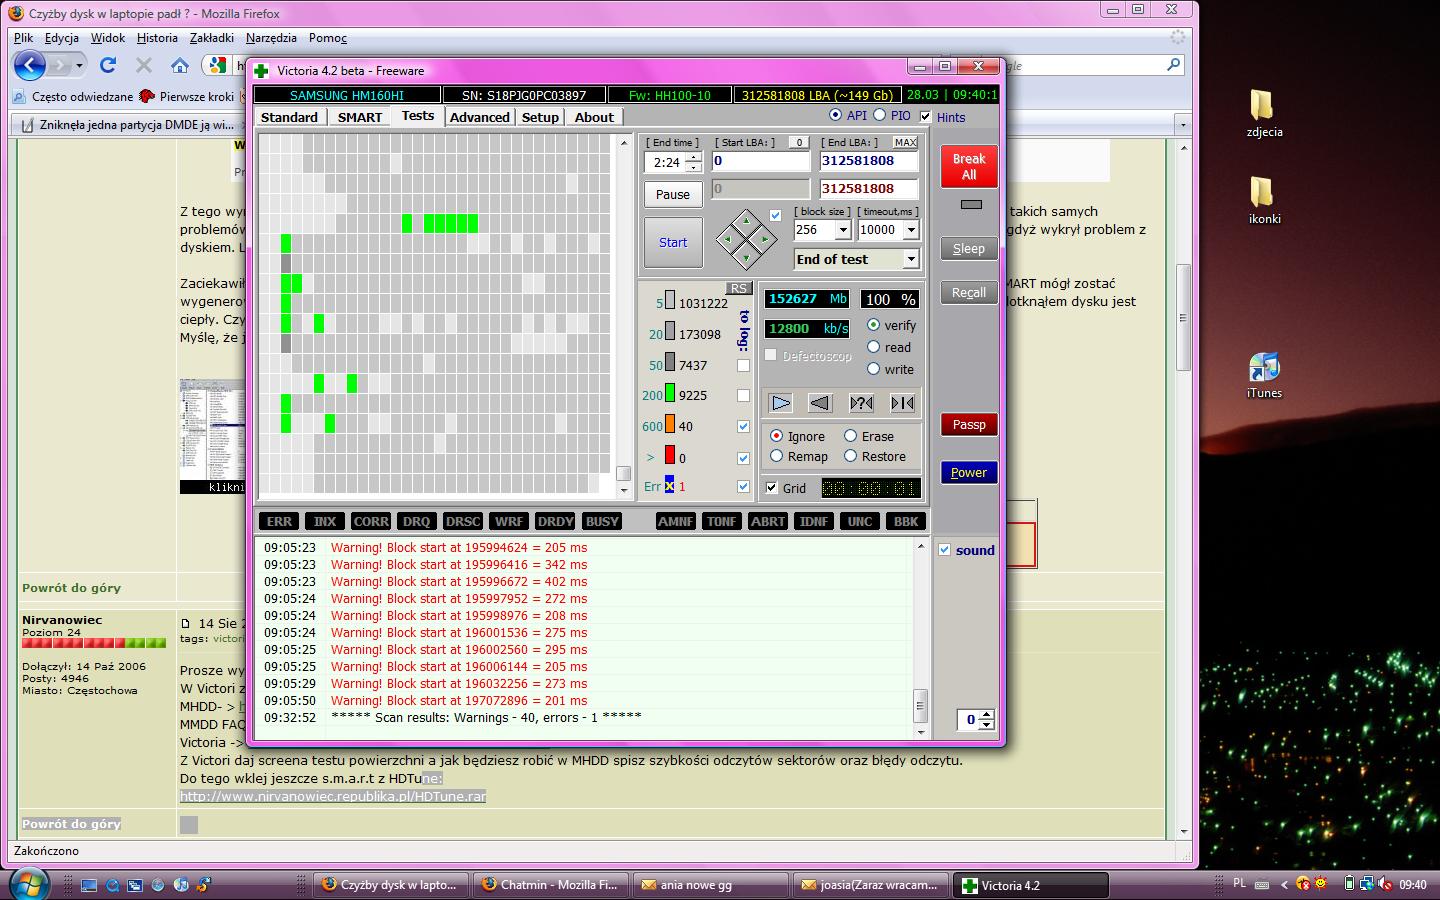Reload the page in Firefox
The width and height of the screenshot is (1440, 900).
[108, 65]
